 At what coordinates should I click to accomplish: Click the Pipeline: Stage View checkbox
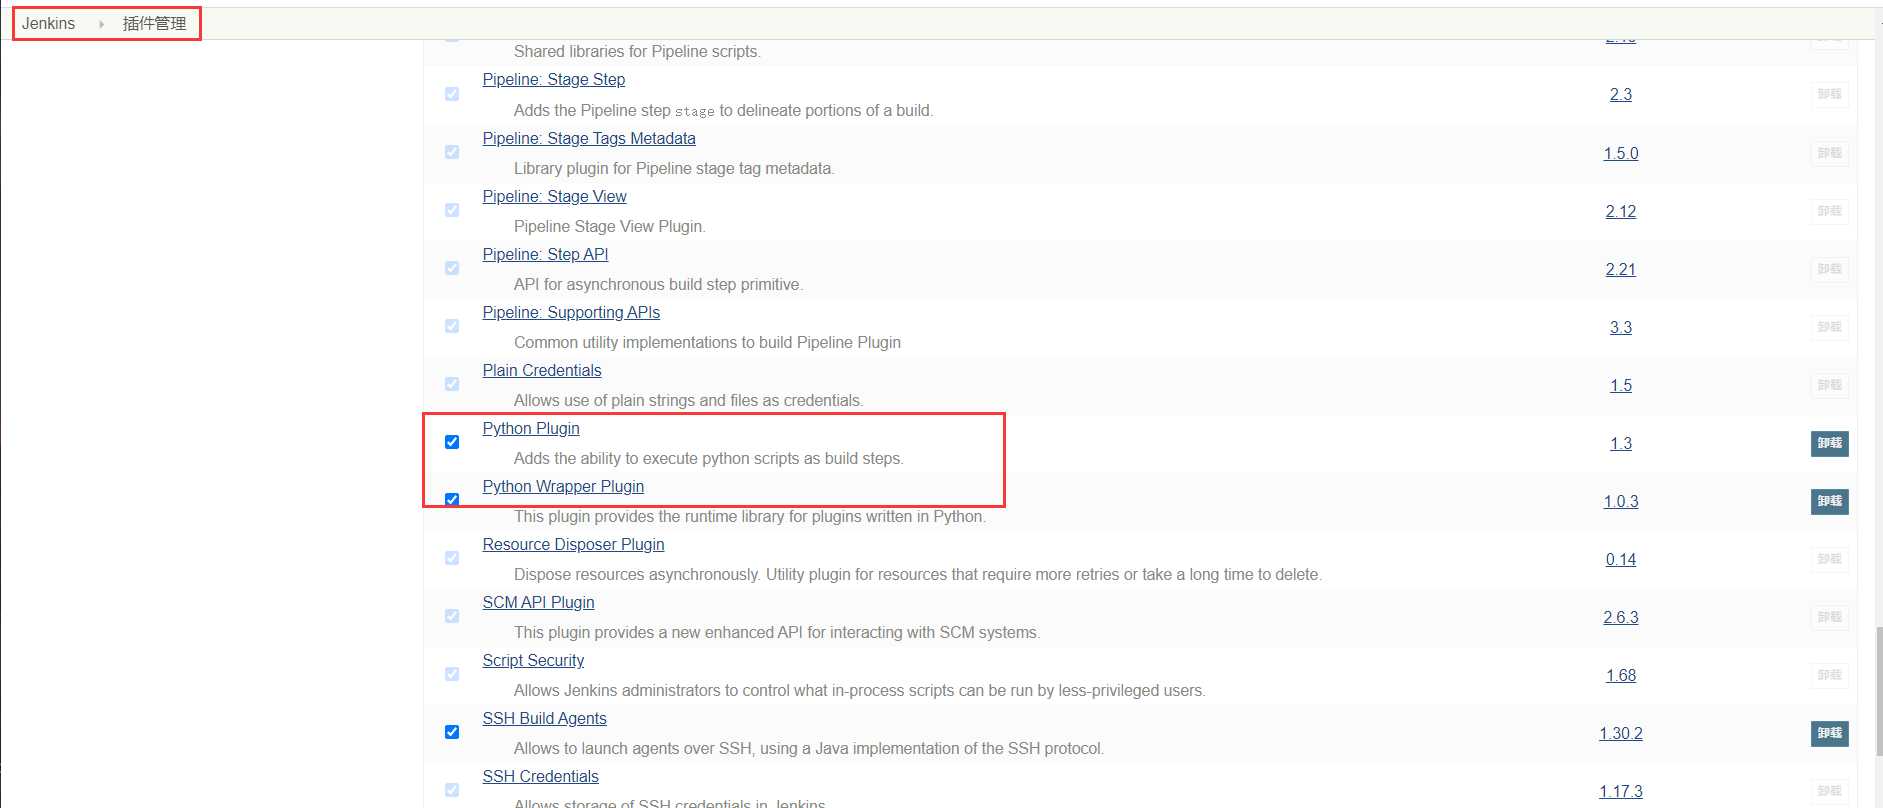click(452, 210)
